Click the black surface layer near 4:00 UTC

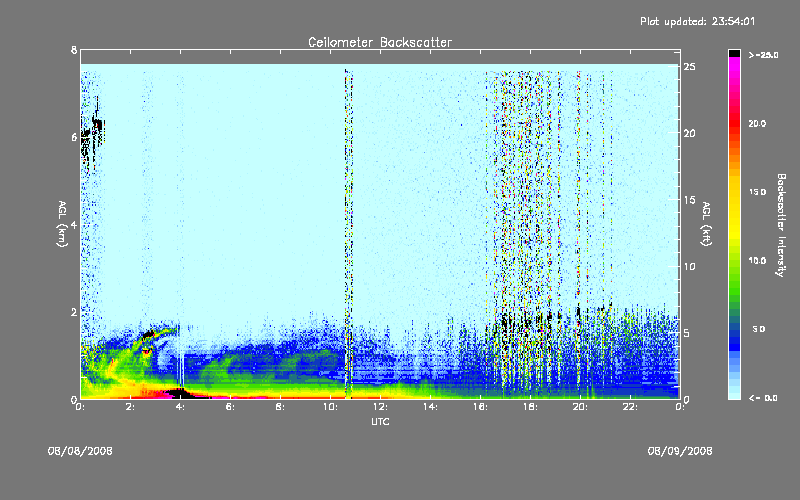(x=180, y=393)
